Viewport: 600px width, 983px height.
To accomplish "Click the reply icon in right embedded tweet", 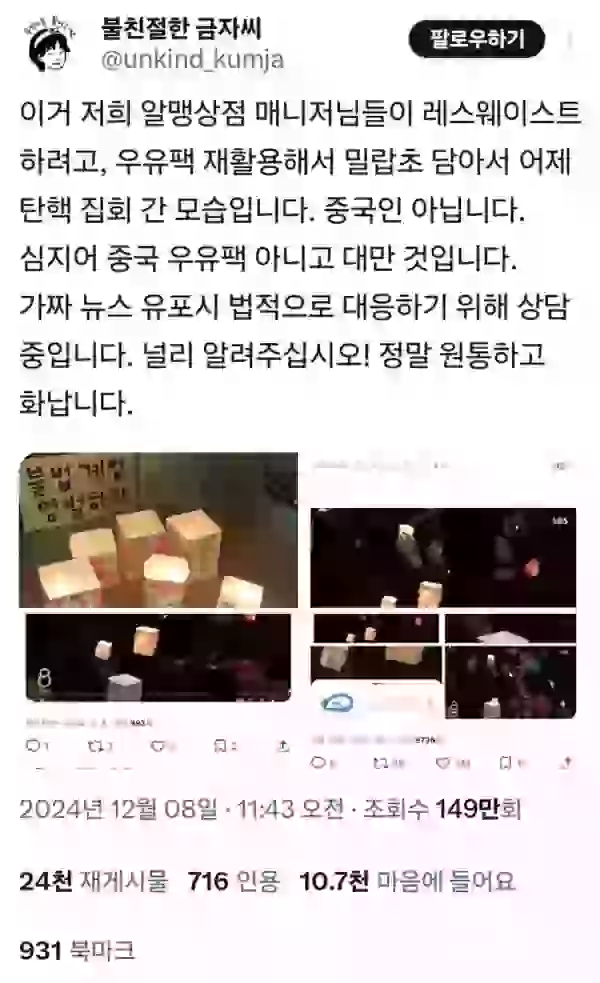I will pyautogui.click(x=318, y=762).
